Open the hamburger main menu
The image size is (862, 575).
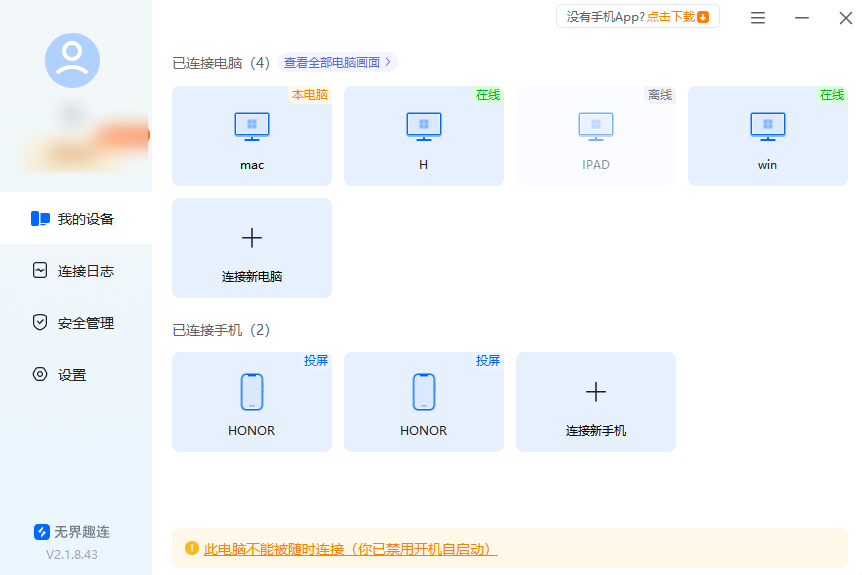758,18
